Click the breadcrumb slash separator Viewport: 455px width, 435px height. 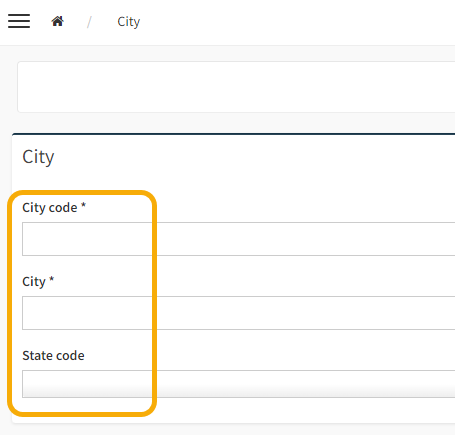click(x=89, y=22)
